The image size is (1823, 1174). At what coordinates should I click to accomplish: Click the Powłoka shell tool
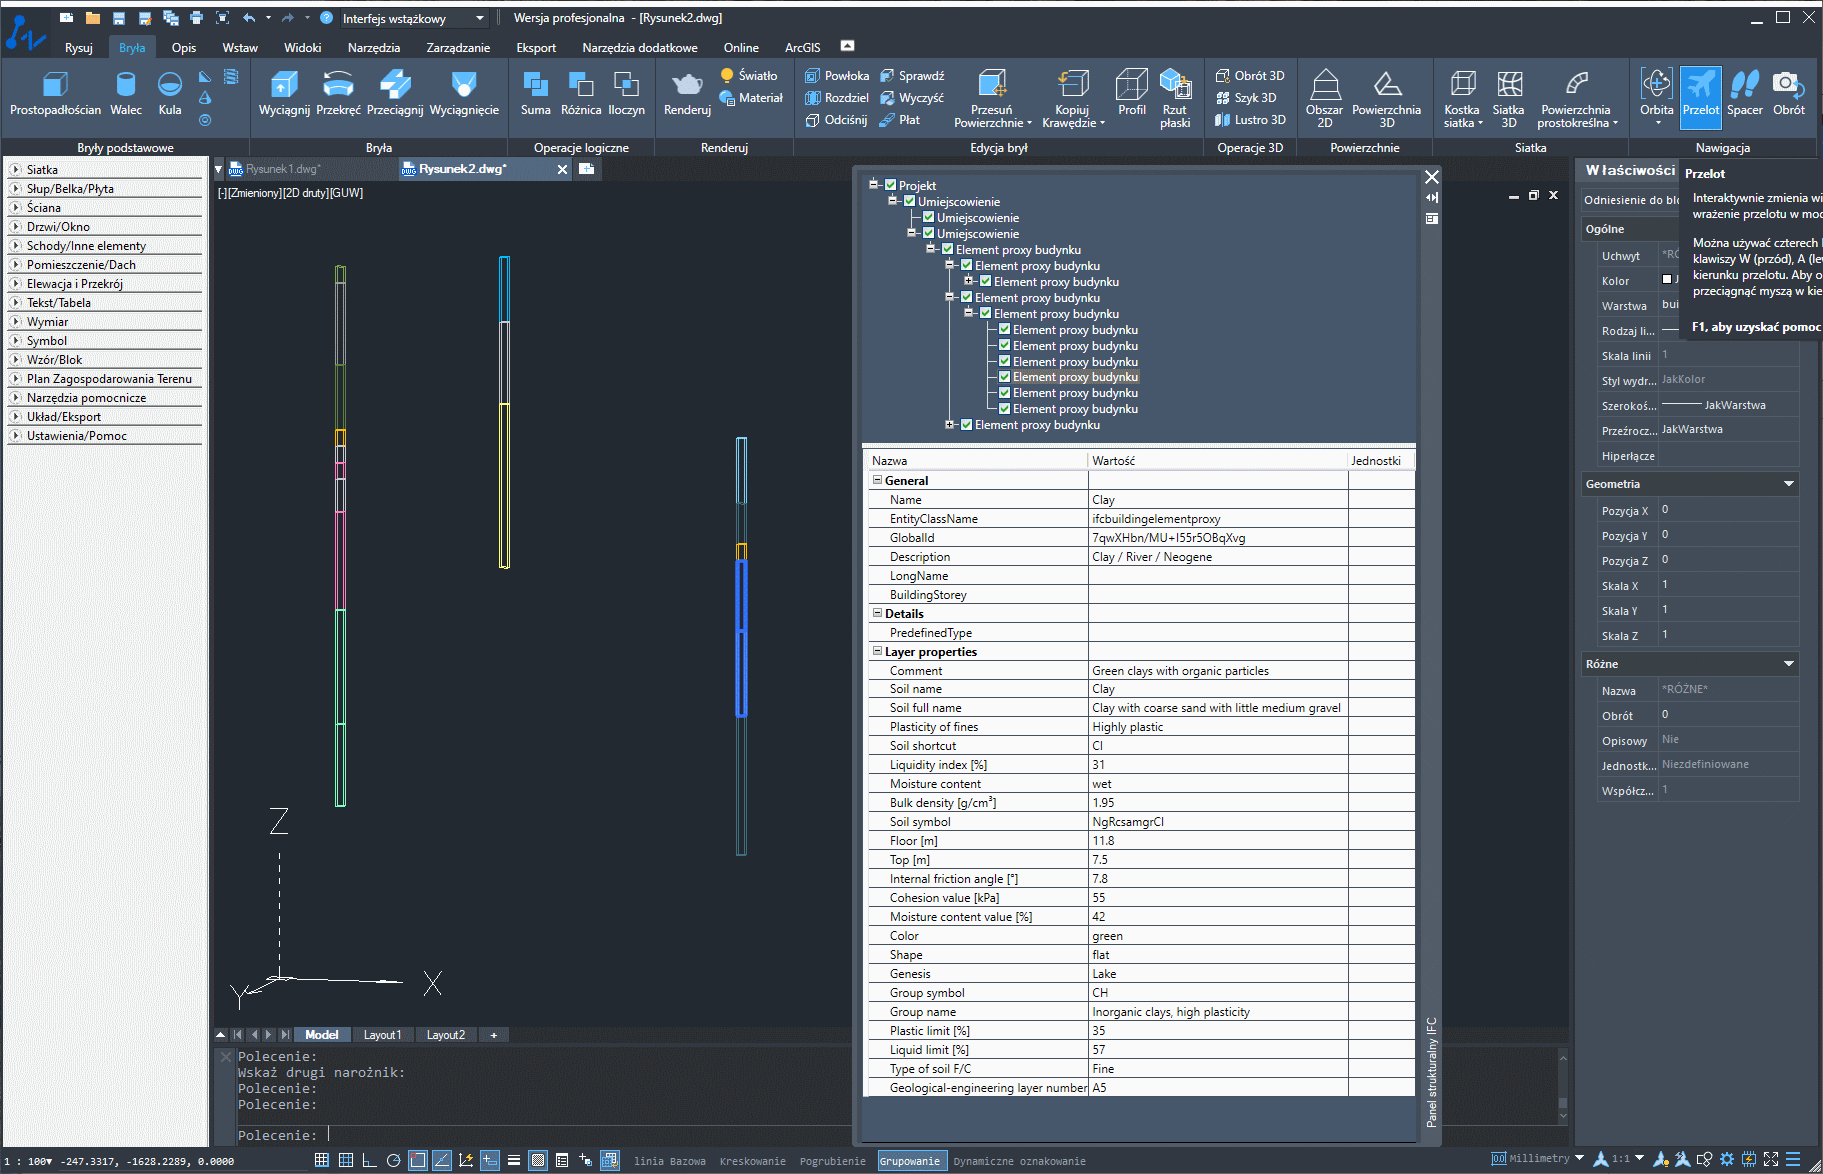point(837,75)
